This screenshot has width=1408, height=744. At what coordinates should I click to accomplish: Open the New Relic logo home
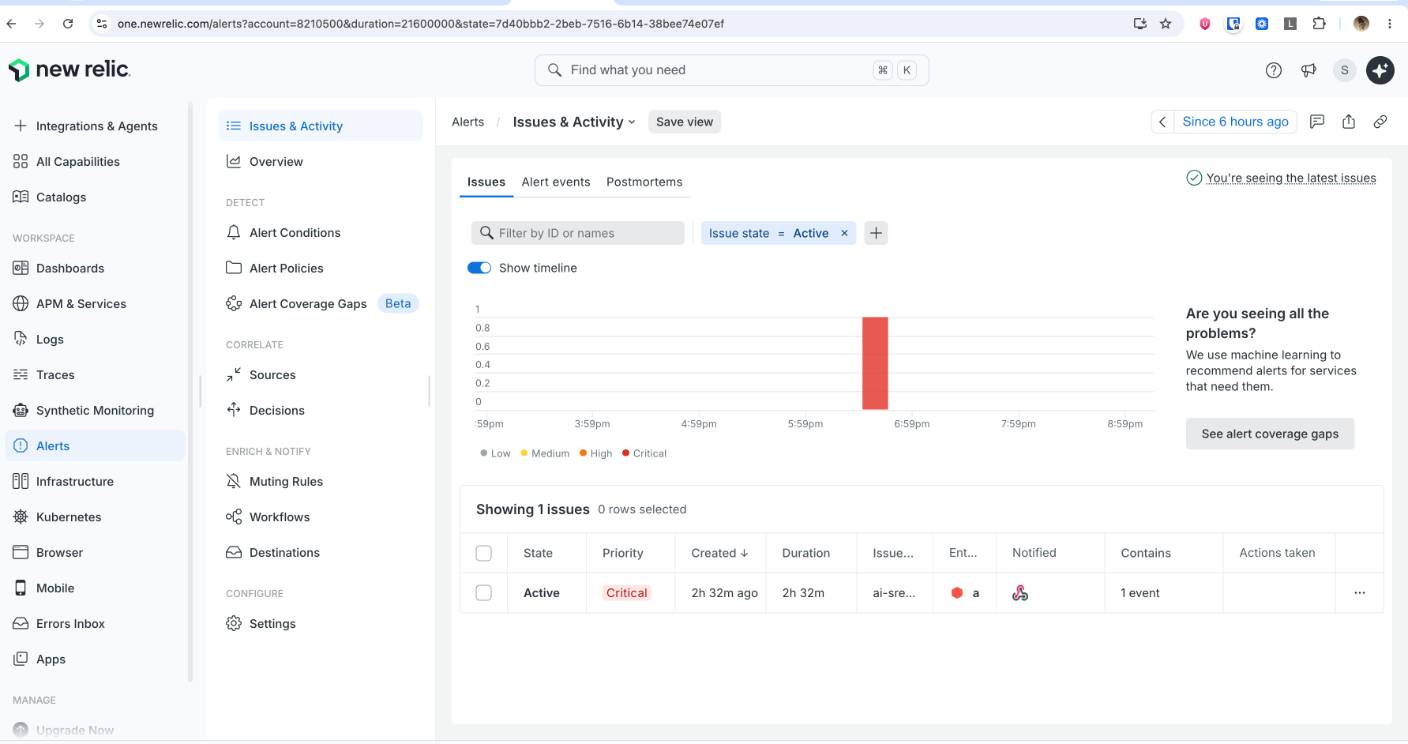click(69, 70)
